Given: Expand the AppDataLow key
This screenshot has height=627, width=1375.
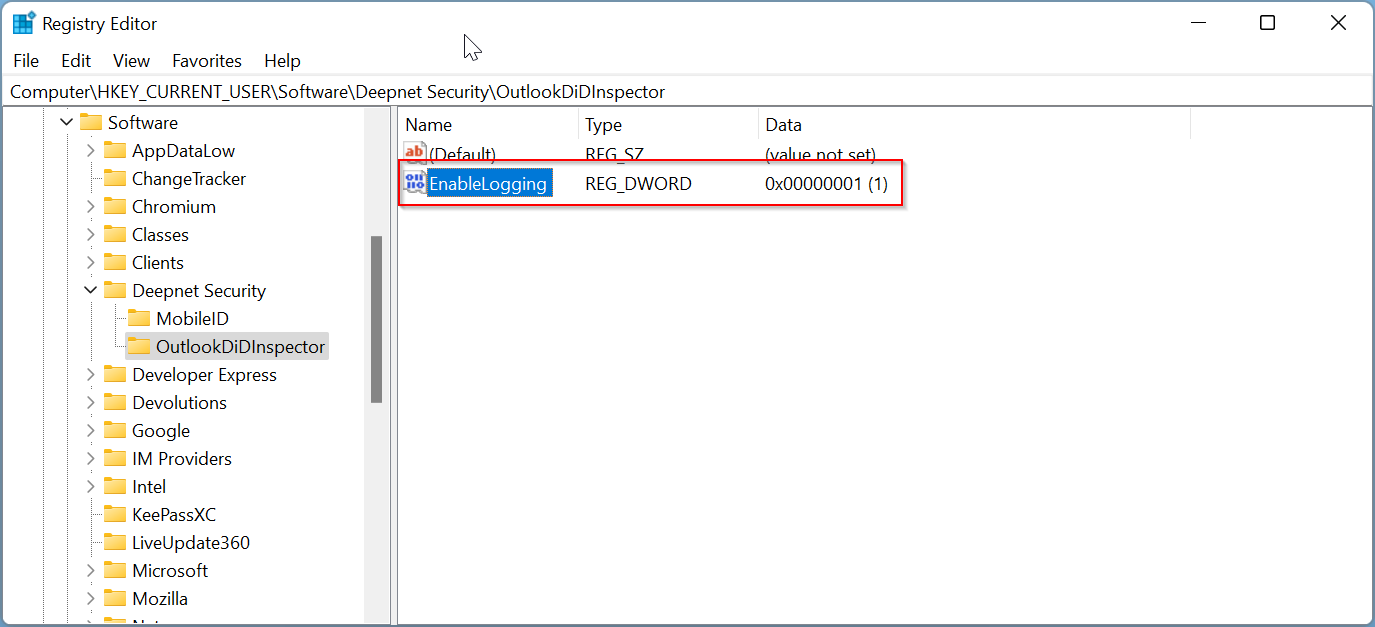Looking at the screenshot, I should pyautogui.click(x=91, y=151).
